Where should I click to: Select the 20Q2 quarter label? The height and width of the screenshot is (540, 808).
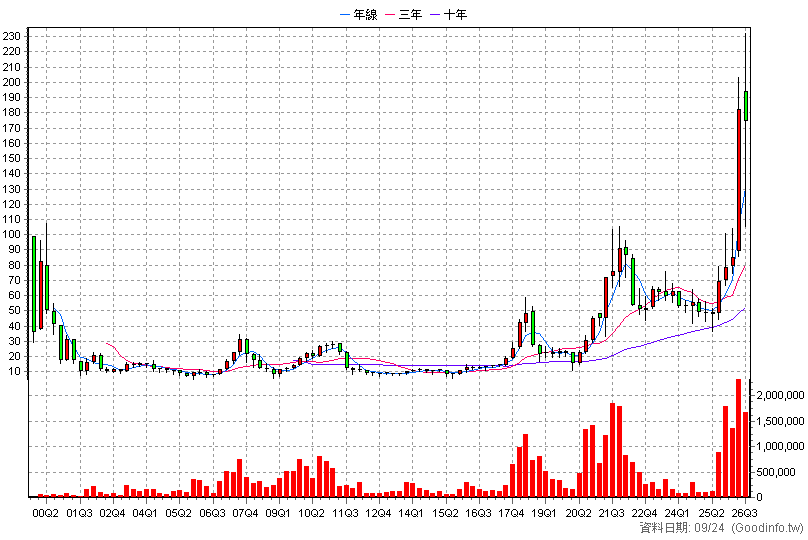[x=578, y=513]
